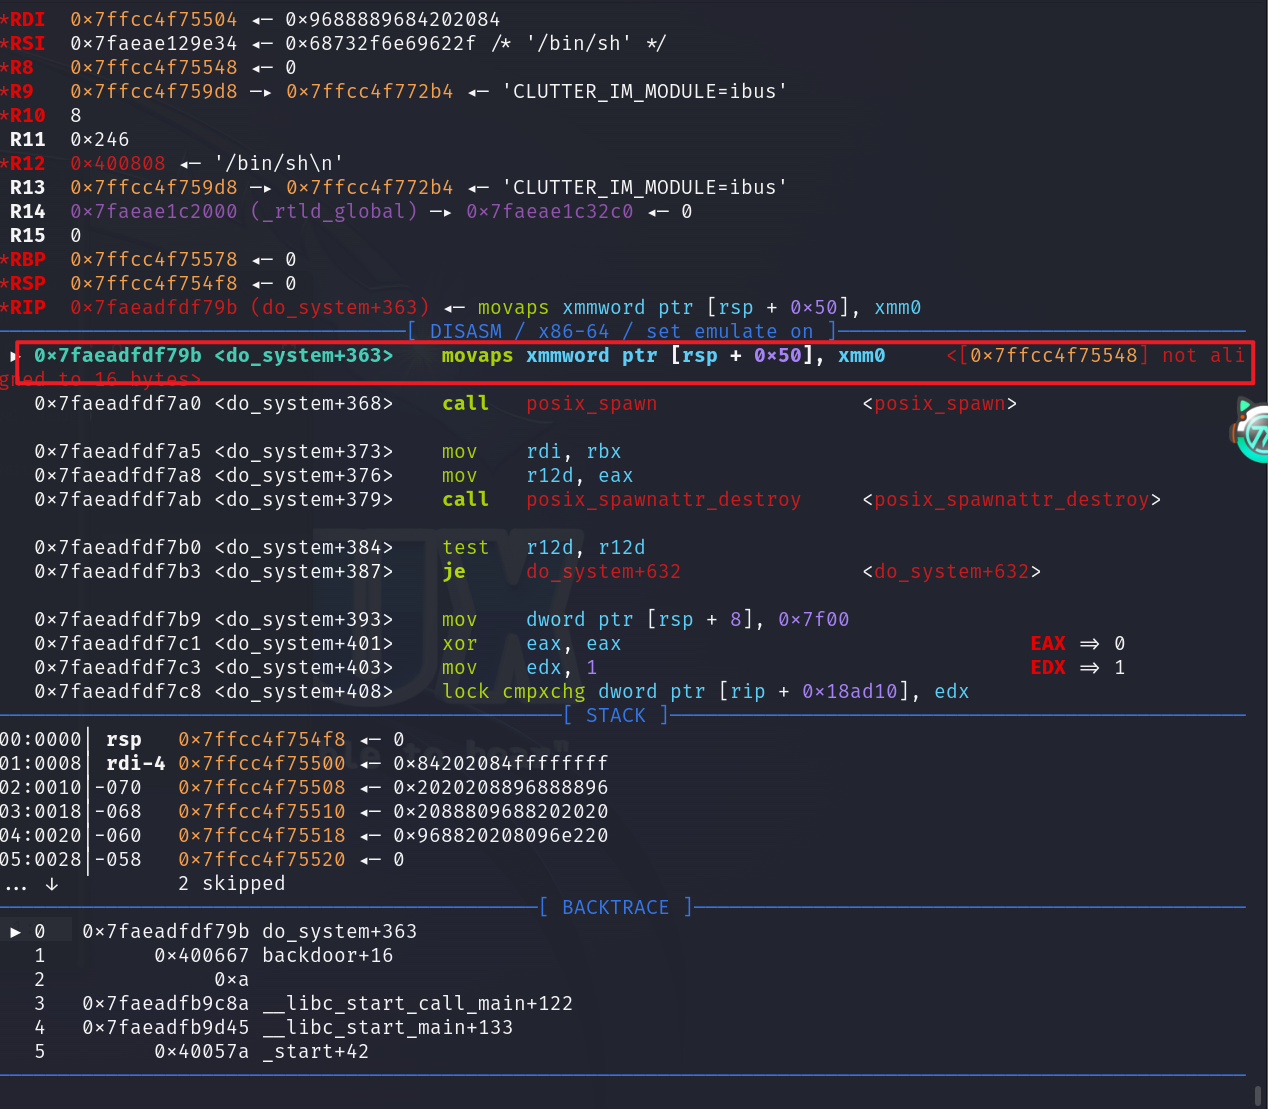The image size is (1268, 1109).
Task: Click the RSP register value 0x7ffcc4f754f8
Action: (154, 283)
